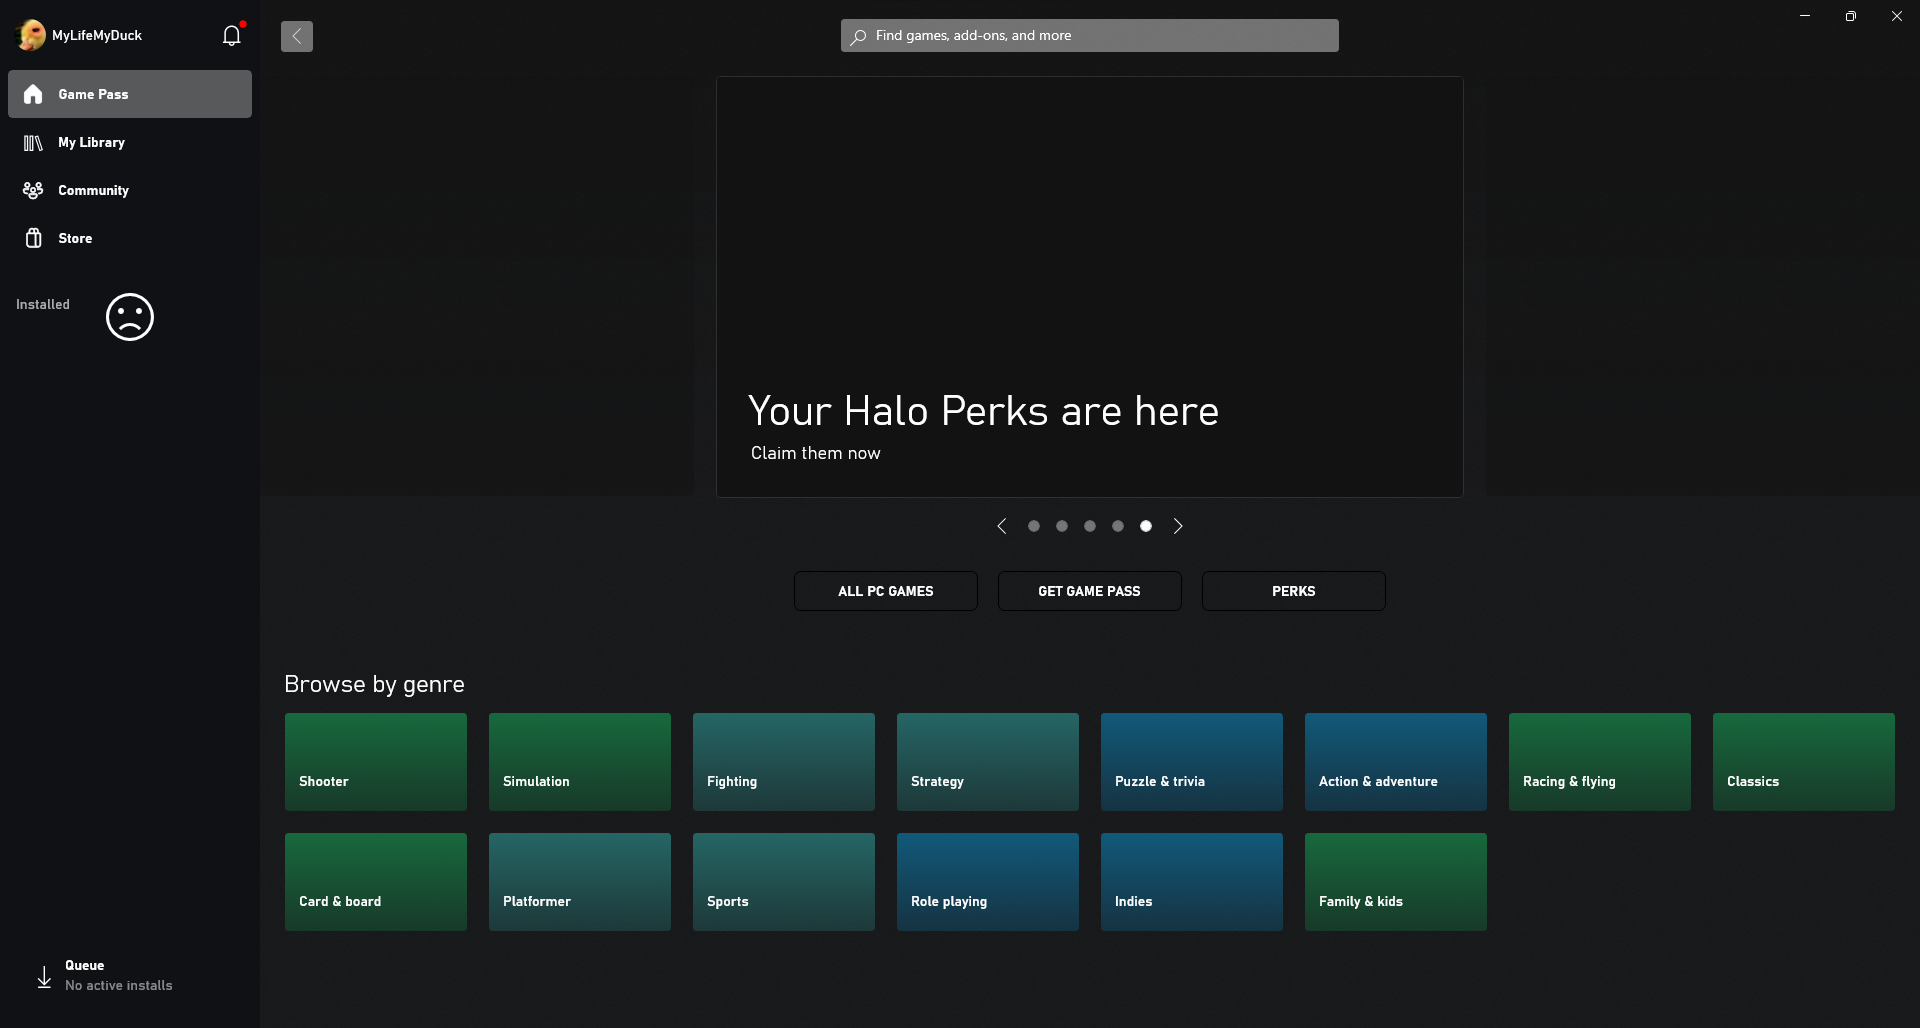Browse the Indies genre tile

point(1192,882)
